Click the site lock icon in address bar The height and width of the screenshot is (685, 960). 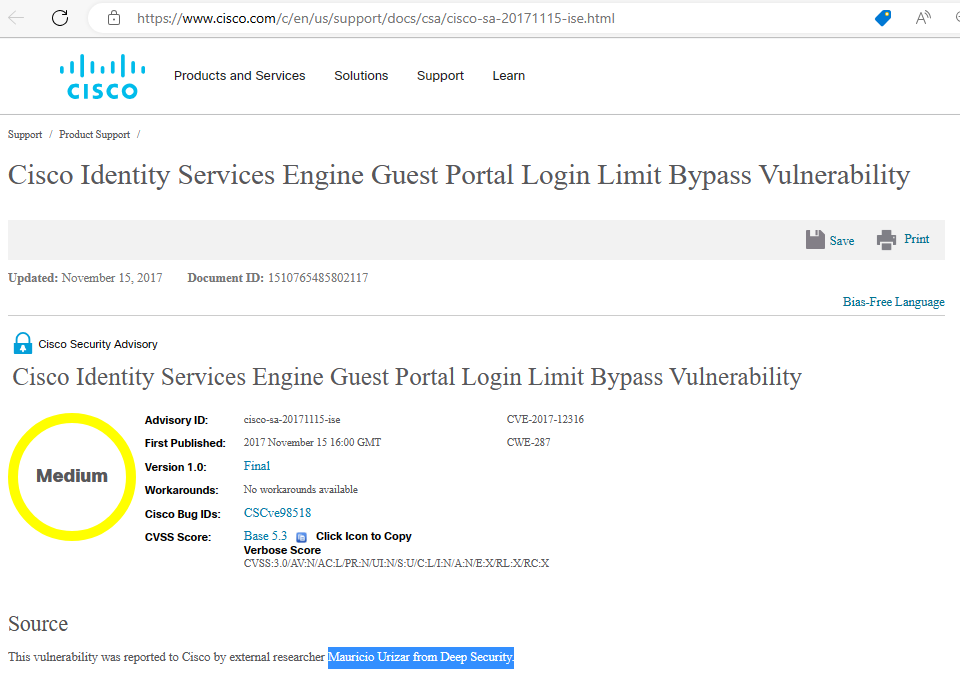pos(114,18)
